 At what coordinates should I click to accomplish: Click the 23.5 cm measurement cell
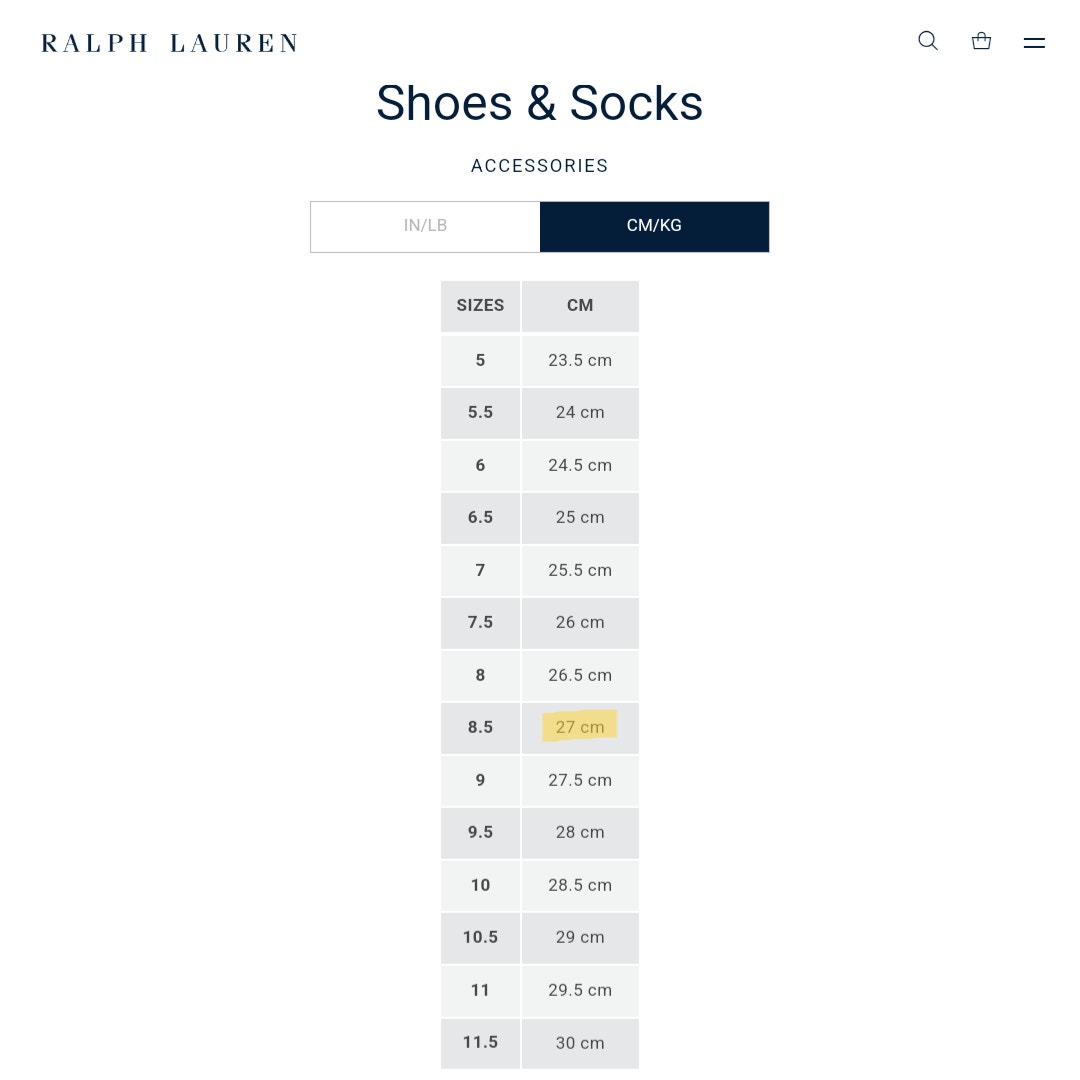point(580,360)
